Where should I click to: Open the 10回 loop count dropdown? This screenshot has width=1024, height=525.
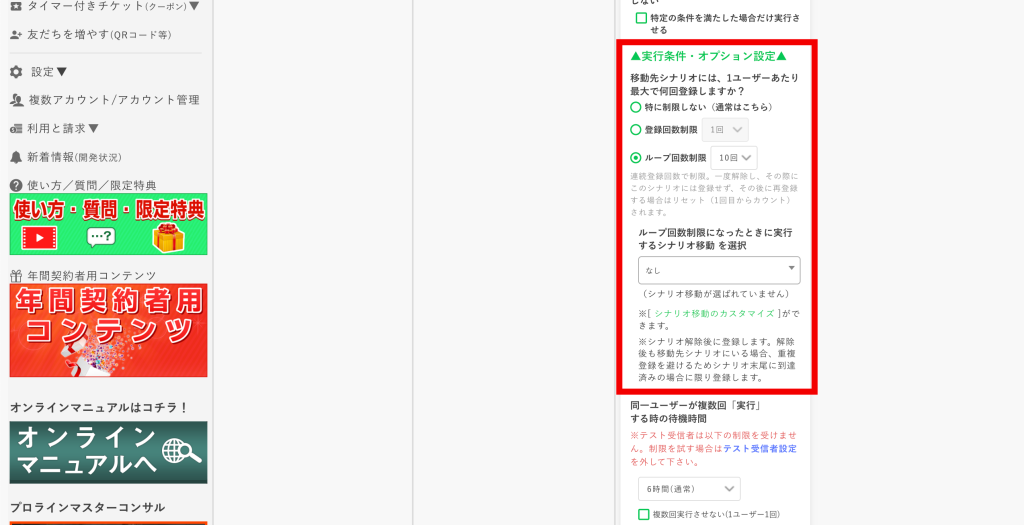[x=734, y=157]
